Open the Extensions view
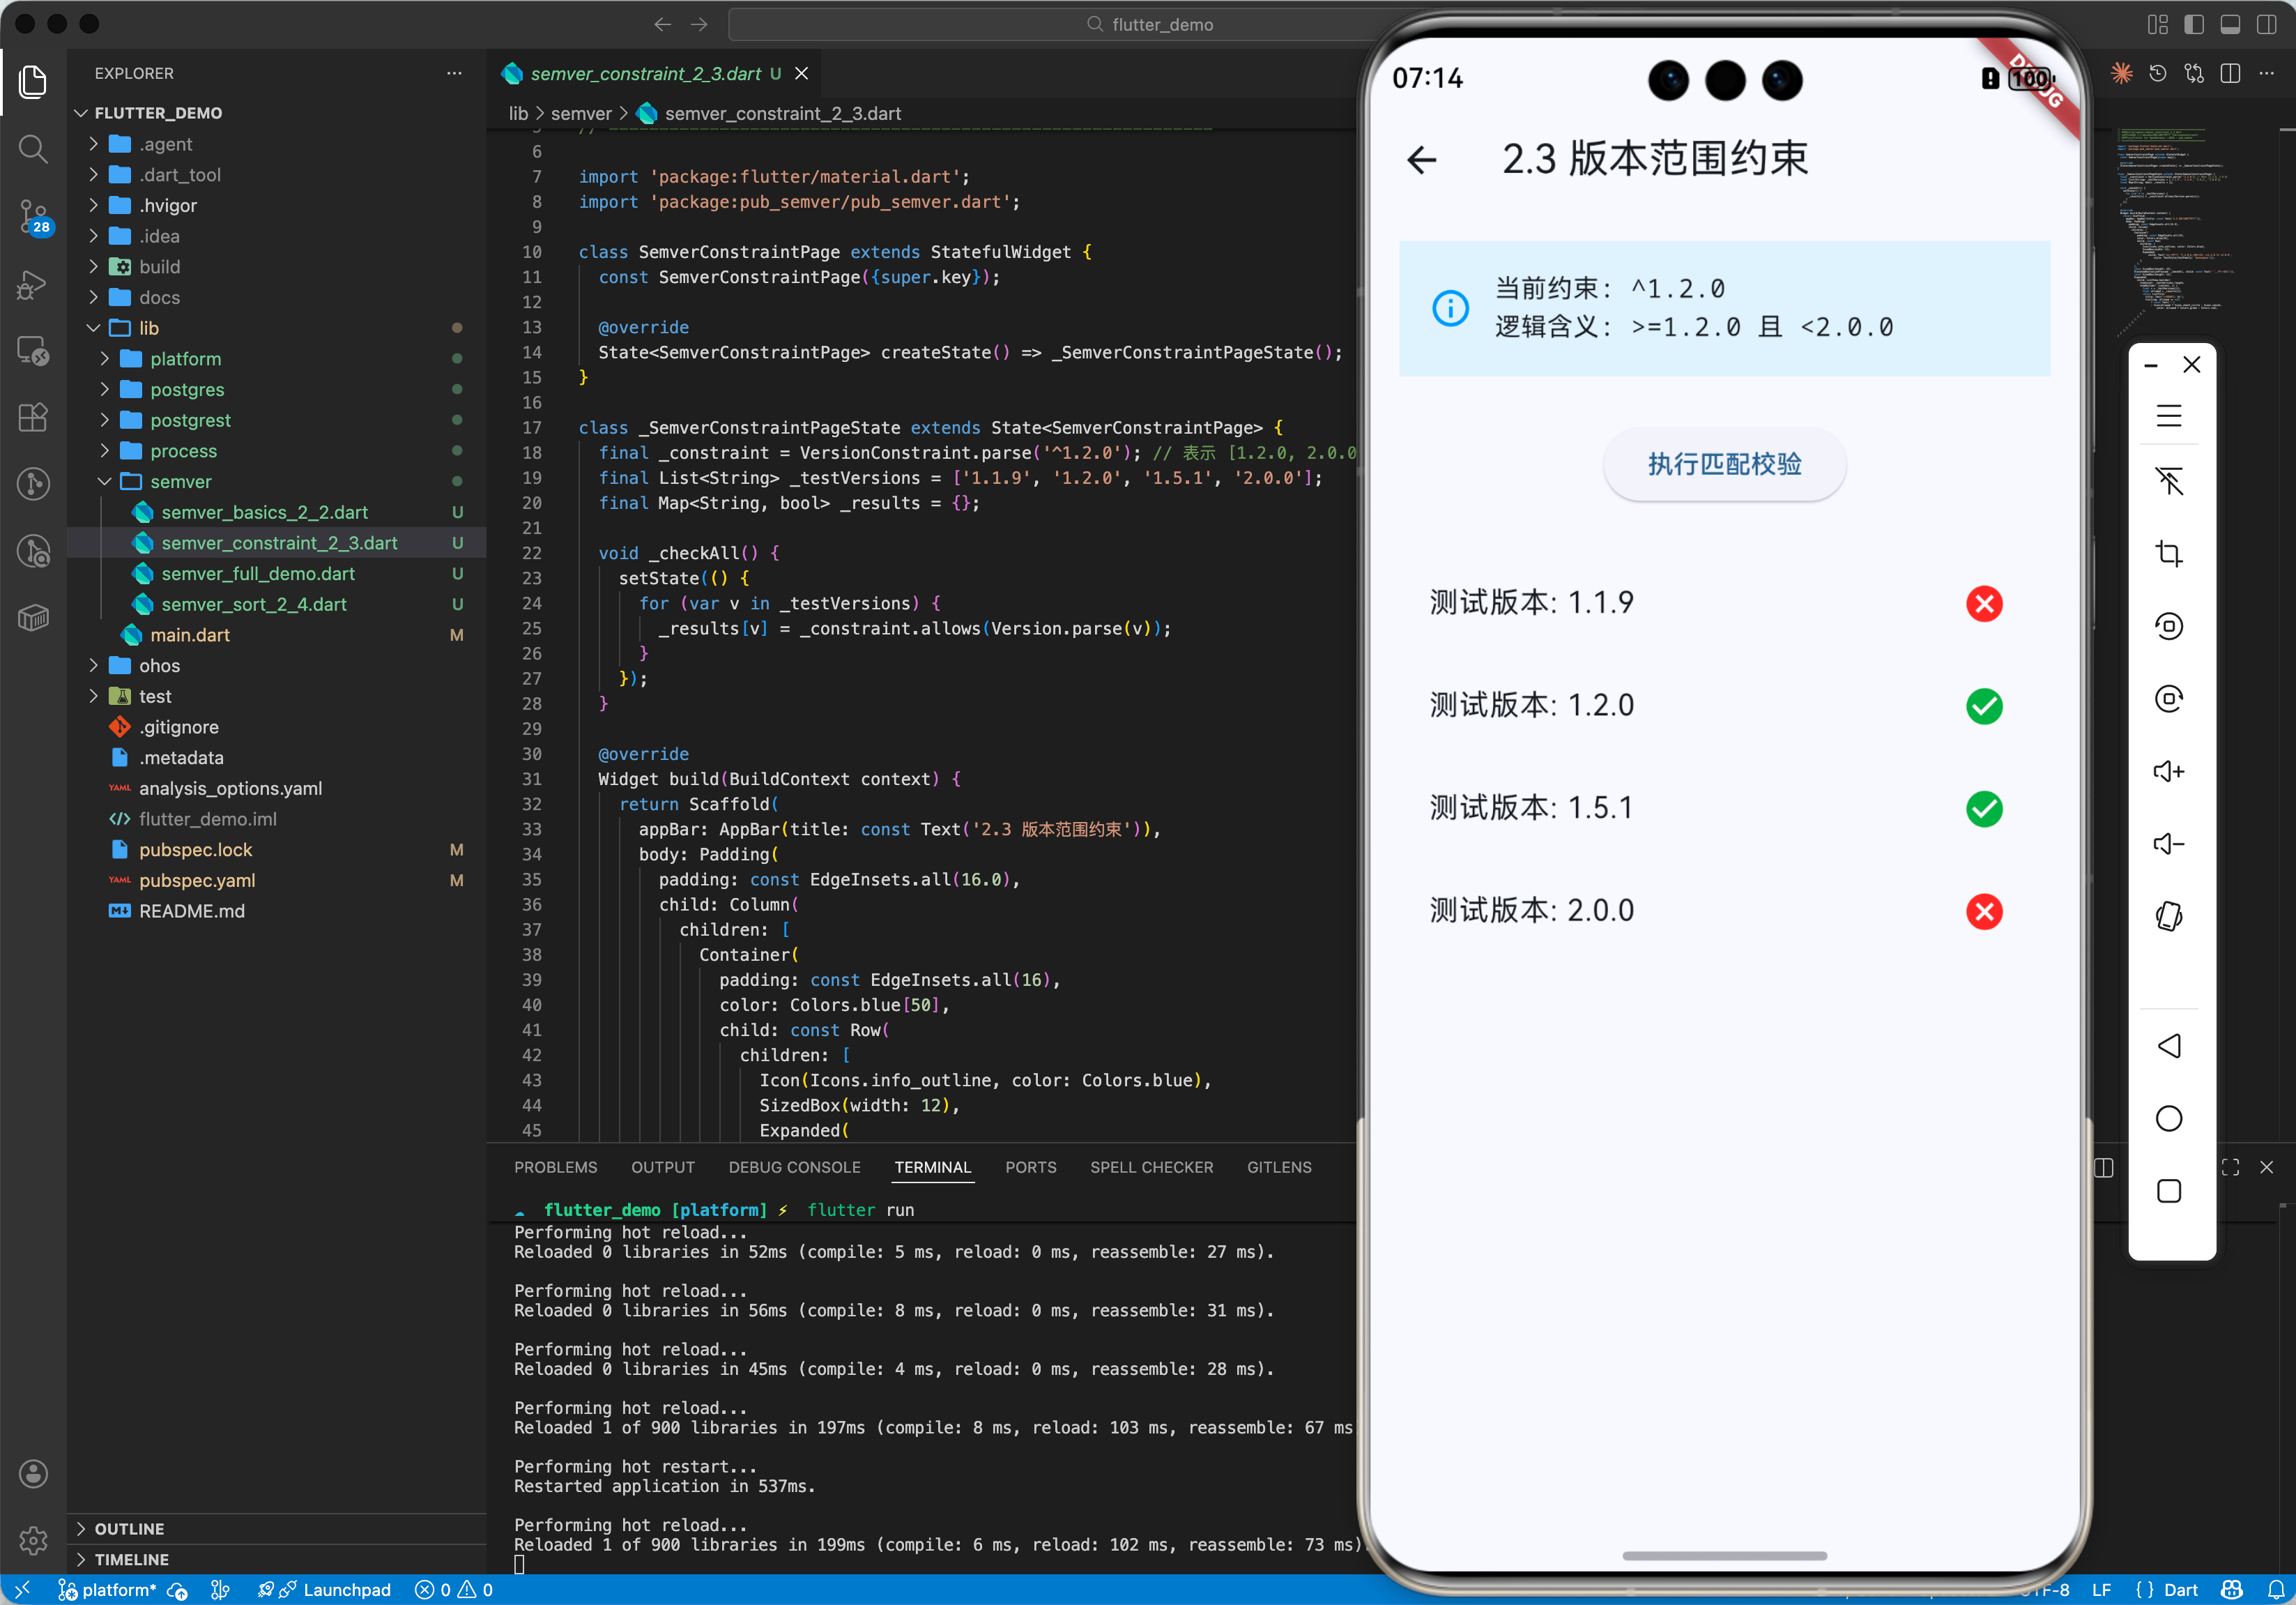The image size is (2296, 1605). [x=33, y=417]
